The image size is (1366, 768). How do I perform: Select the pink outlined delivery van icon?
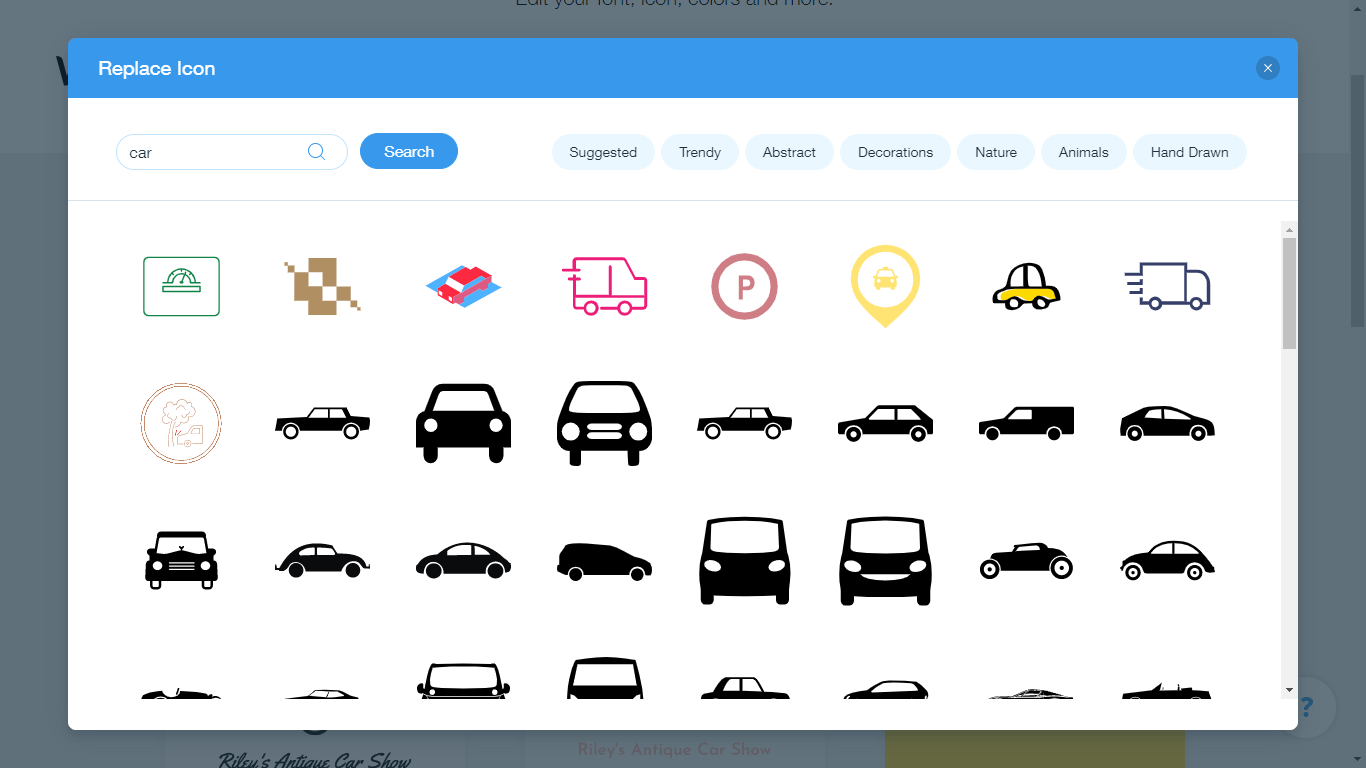[604, 286]
